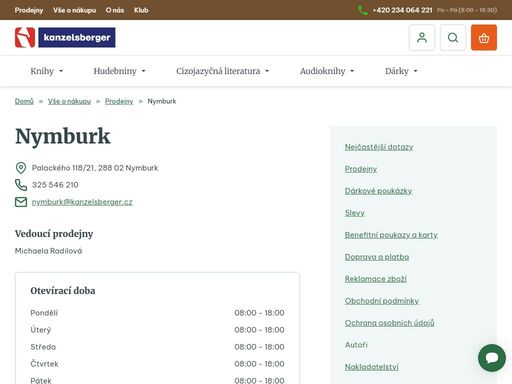Click Michaela Radilová name

[x=48, y=251]
